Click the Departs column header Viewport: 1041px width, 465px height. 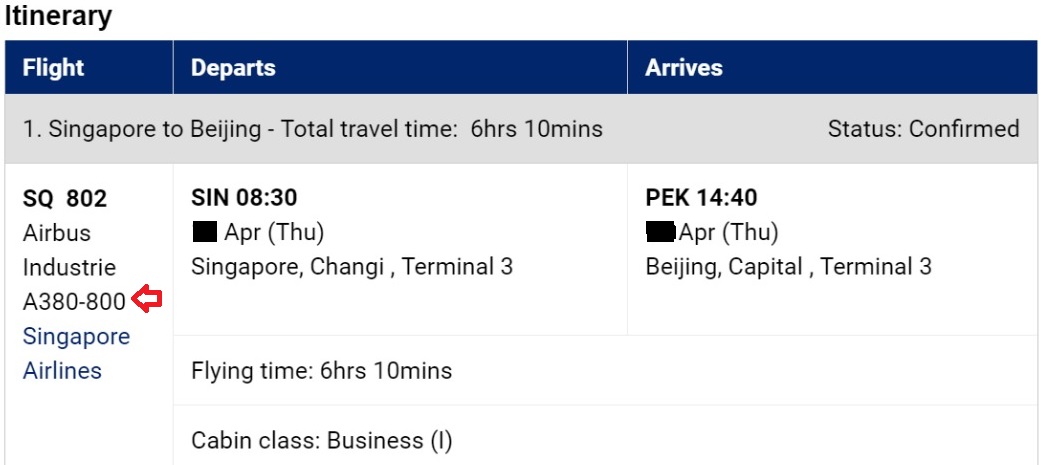tap(233, 68)
